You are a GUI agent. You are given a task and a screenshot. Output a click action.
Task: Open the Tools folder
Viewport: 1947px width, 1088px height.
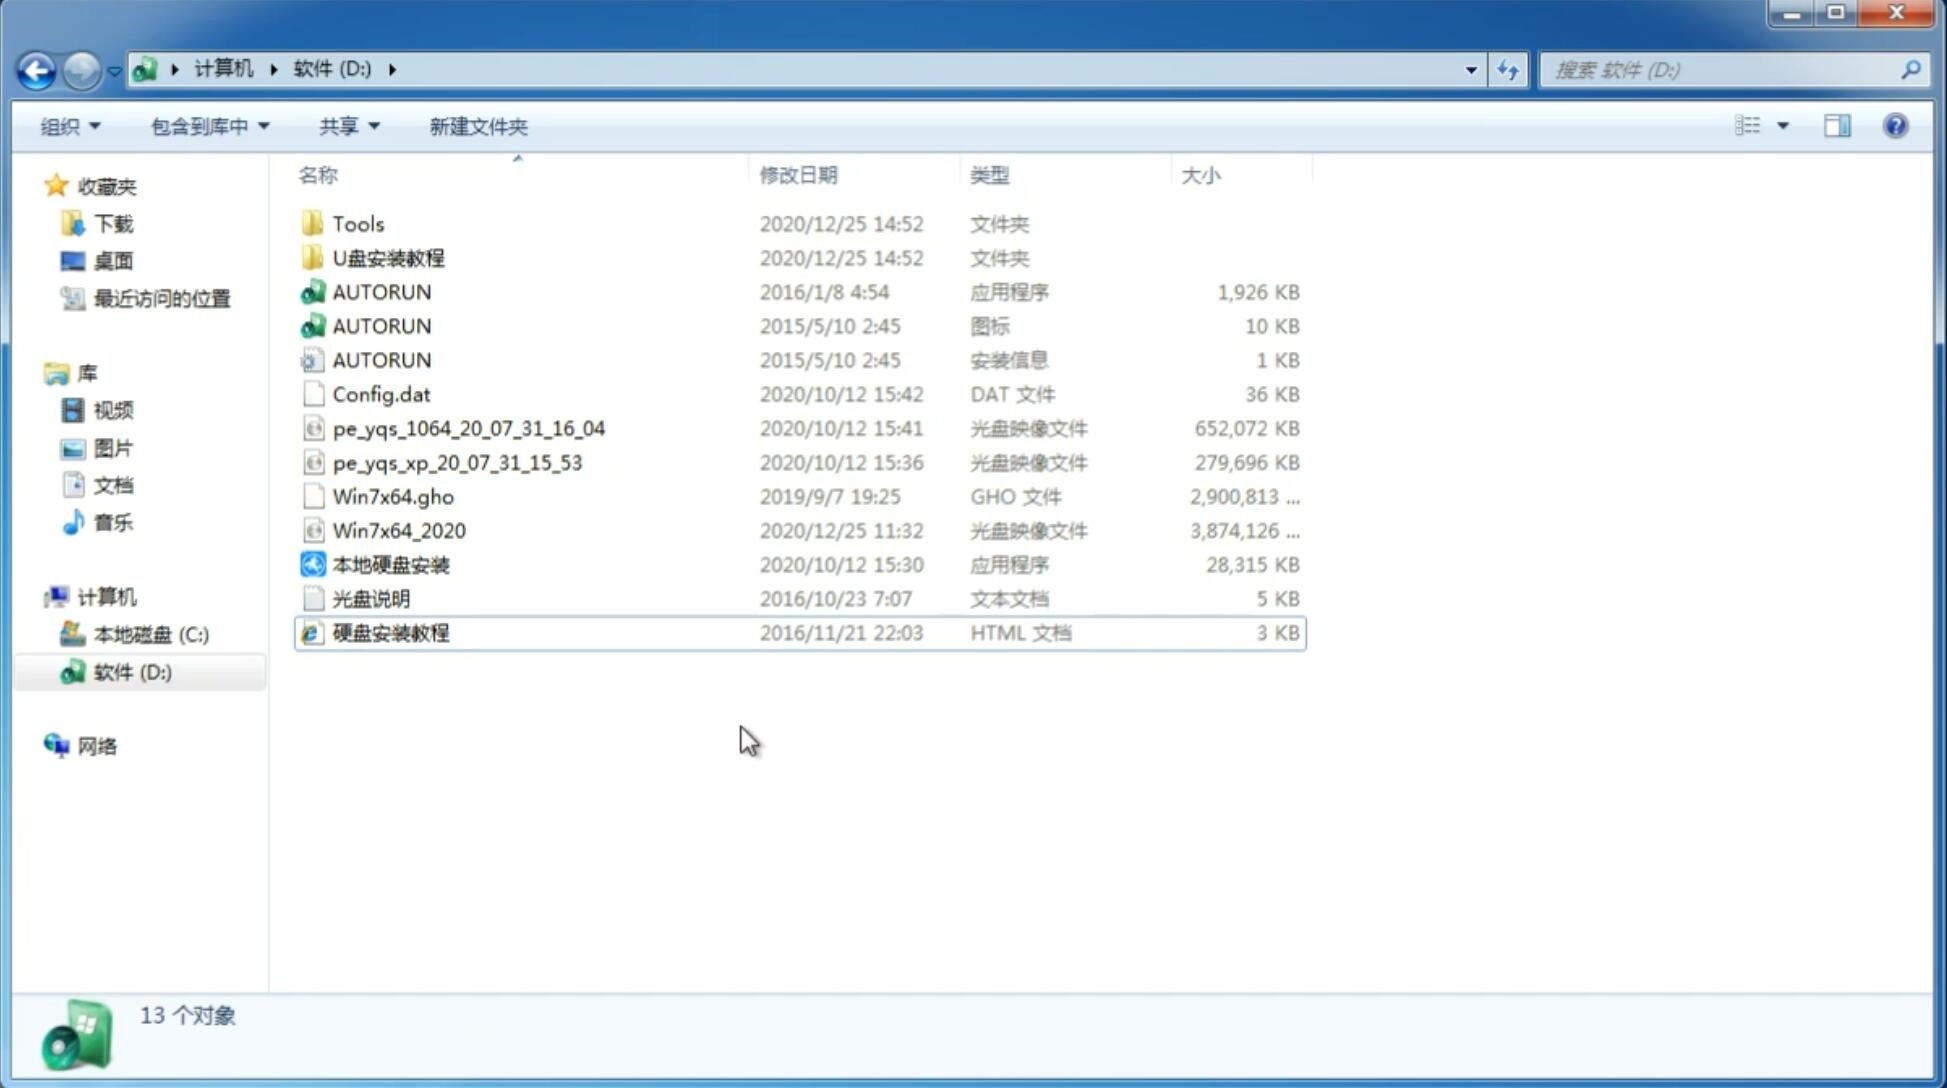click(357, 223)
